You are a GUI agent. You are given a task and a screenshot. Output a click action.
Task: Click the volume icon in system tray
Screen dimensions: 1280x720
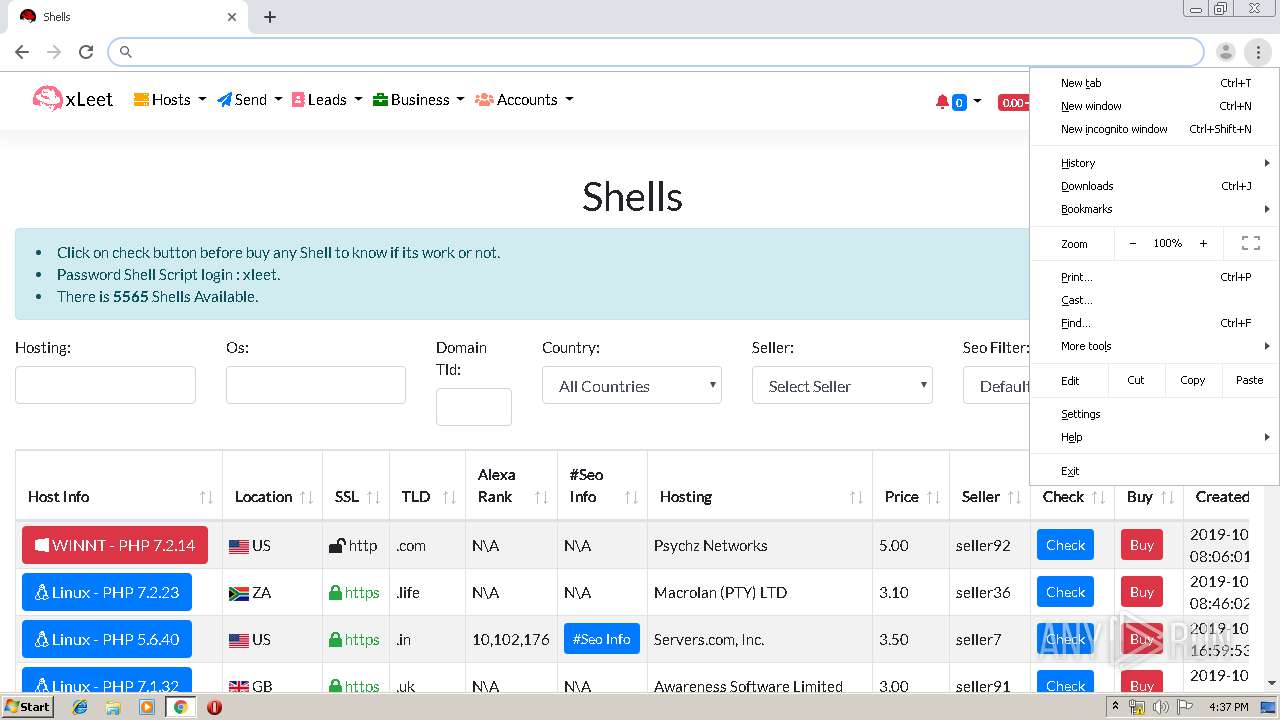(1161, 707)
